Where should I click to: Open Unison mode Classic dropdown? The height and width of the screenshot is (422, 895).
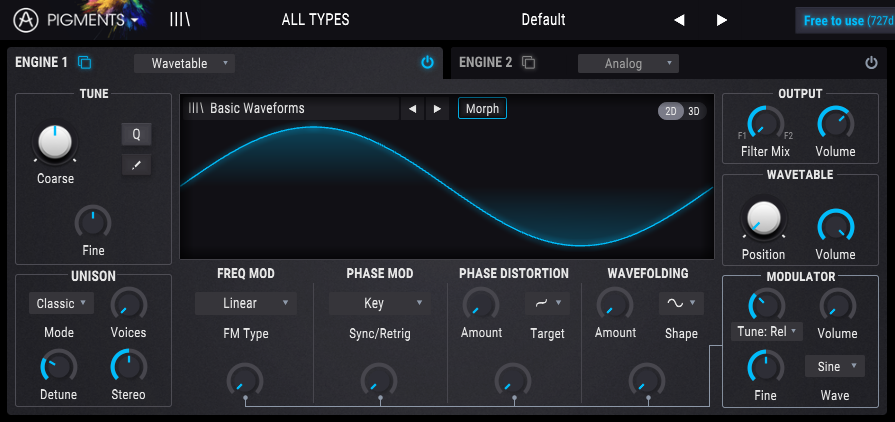[x=61, y=303]
